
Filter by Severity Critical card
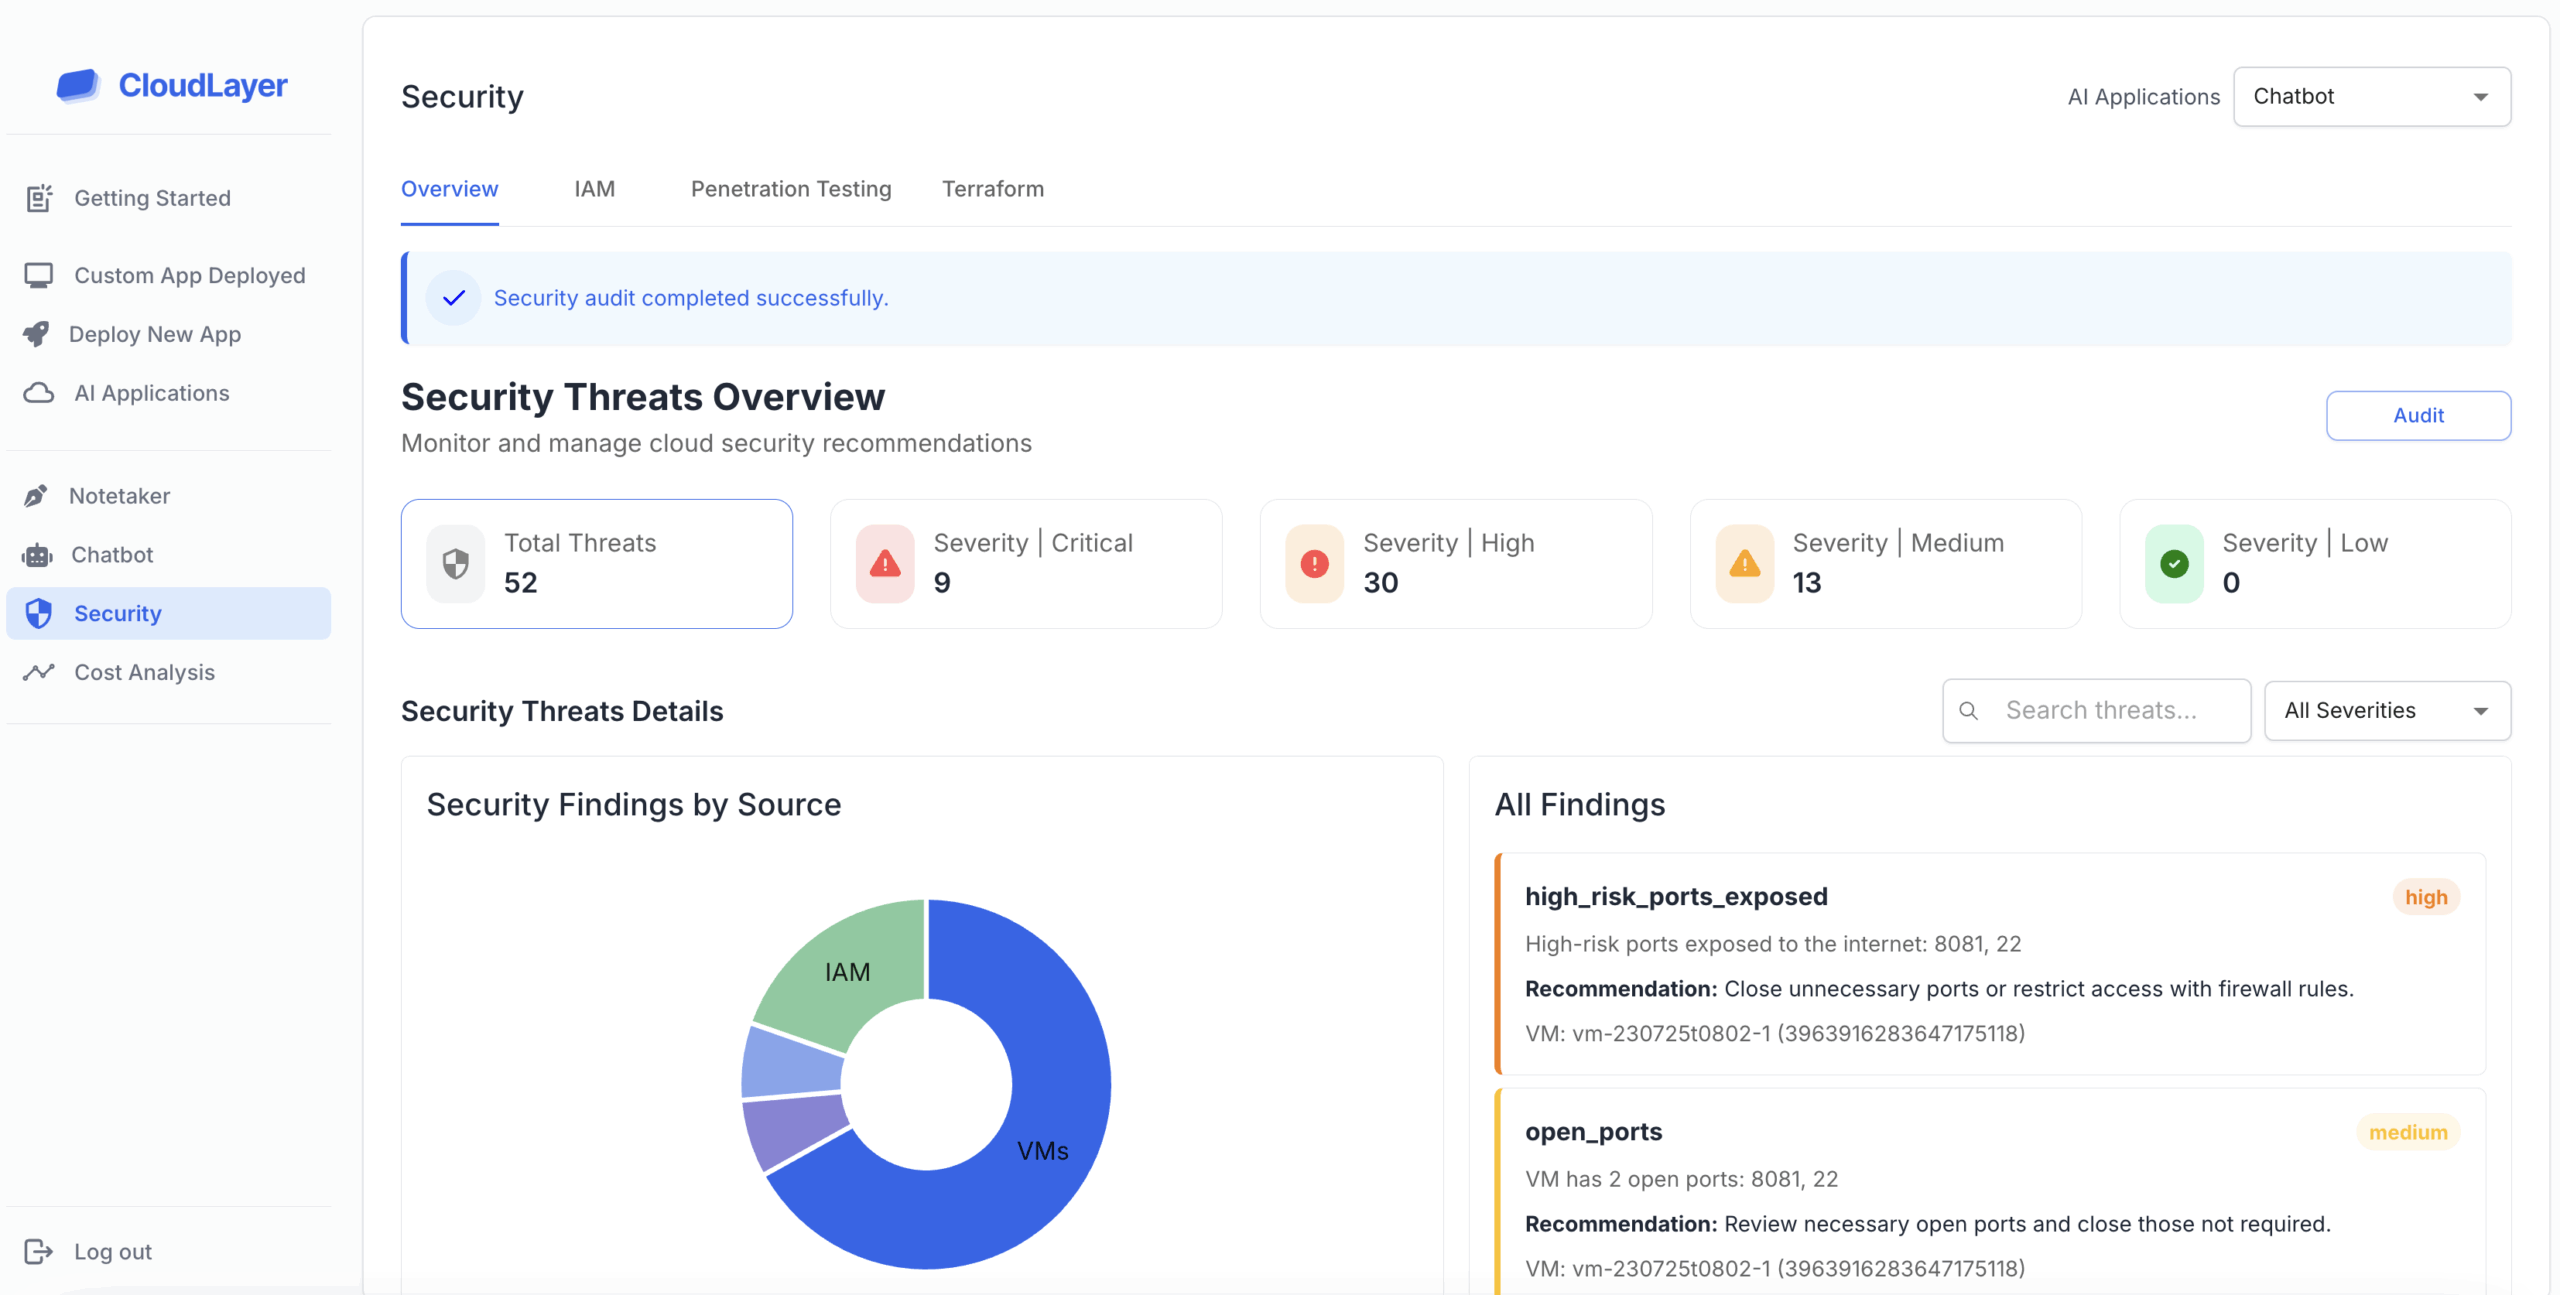point(1026,564)
